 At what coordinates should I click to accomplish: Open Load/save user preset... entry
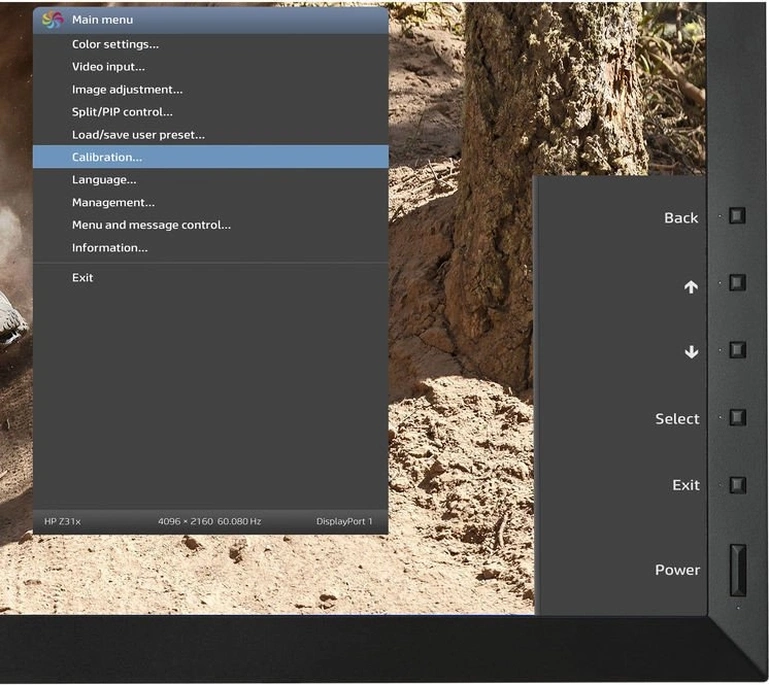tap(138, 135)
